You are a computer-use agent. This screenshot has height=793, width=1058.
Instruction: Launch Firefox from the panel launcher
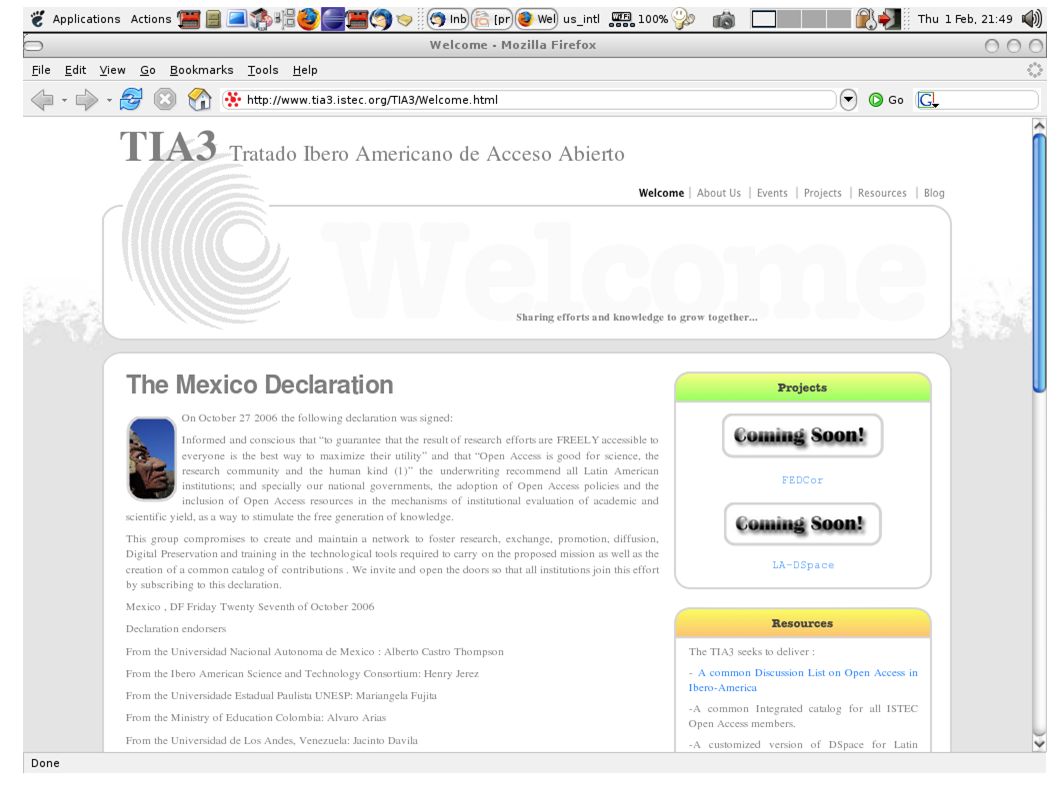pos(308,19)
